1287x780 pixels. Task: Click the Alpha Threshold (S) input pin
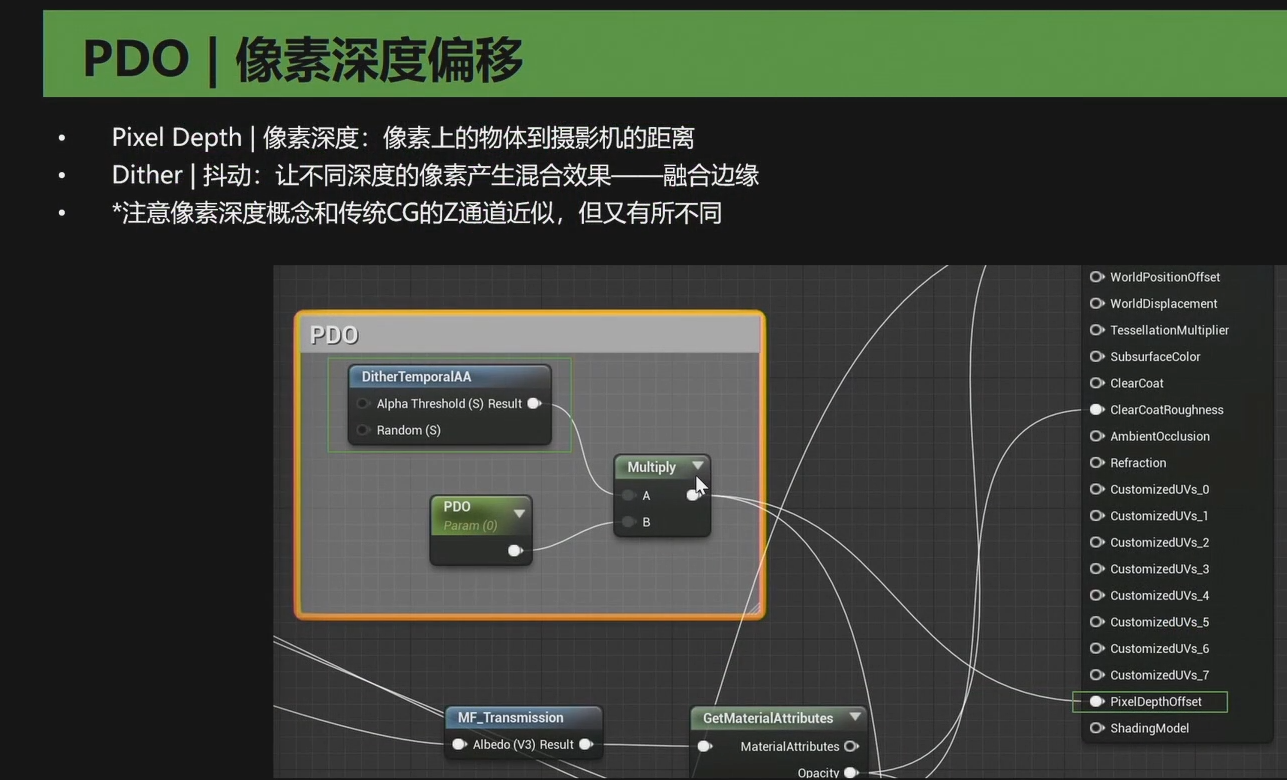pyautogui.click(x=363, y=404)
